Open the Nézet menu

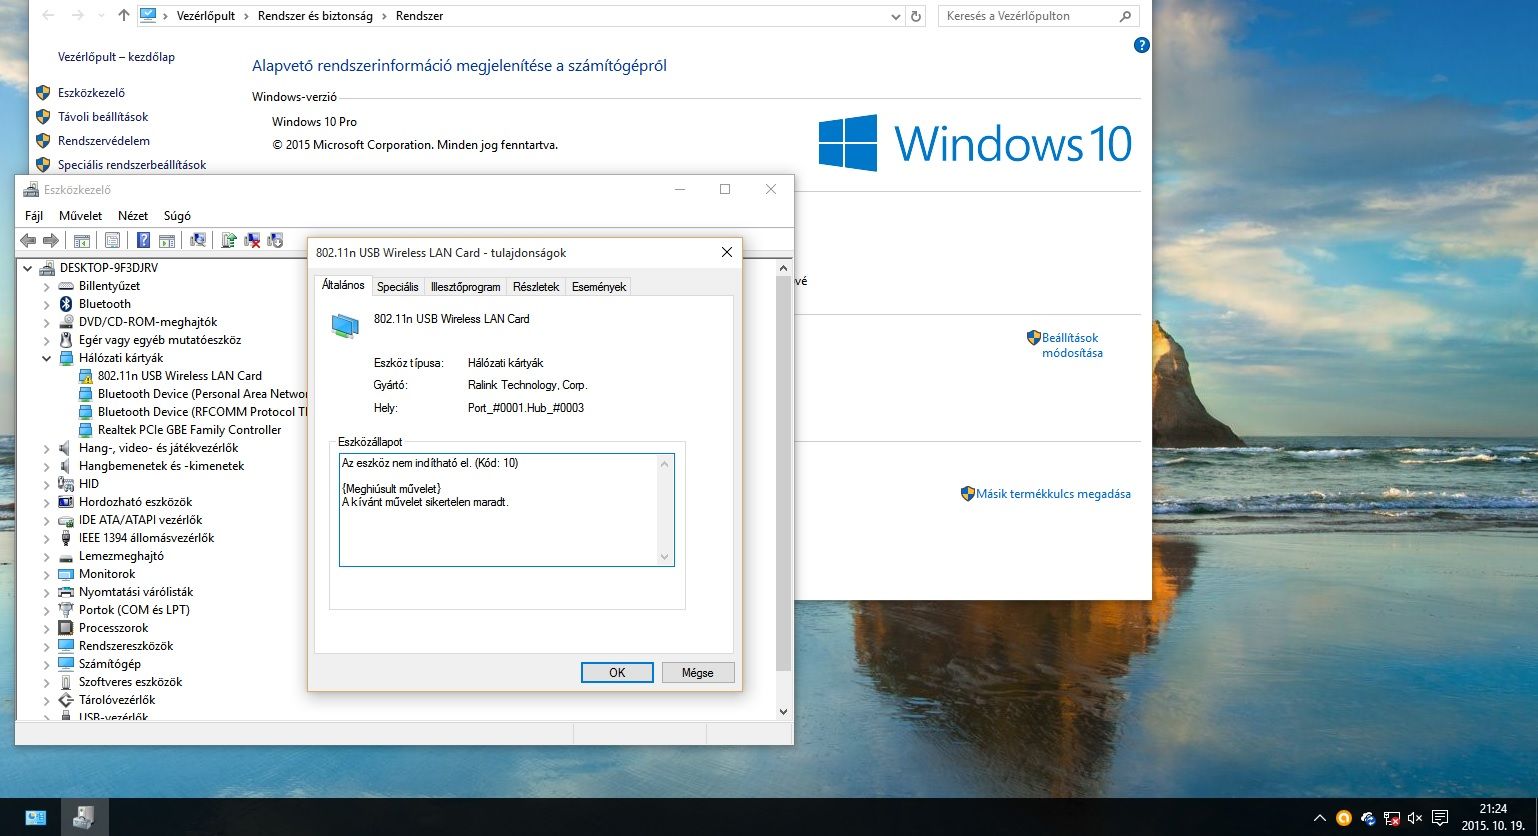coord(133,216)
